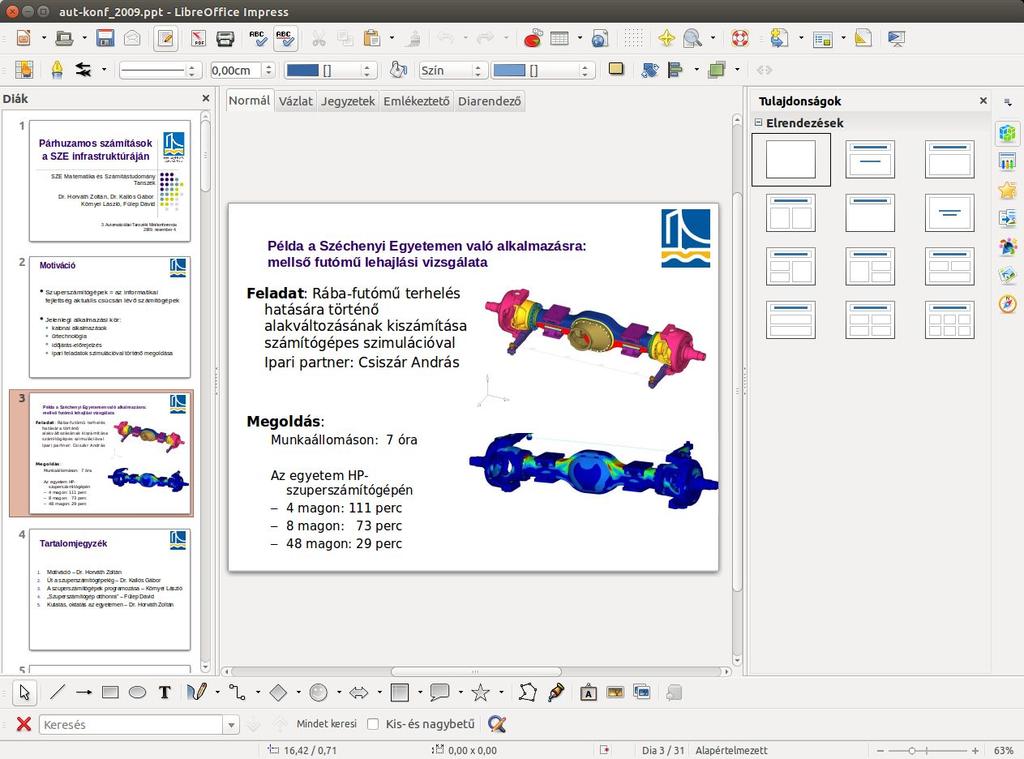The height and width of the screenshot is (759, 1024).
Task: Select slide 2 Motiváció thumbnail
Action: point(110,317)
